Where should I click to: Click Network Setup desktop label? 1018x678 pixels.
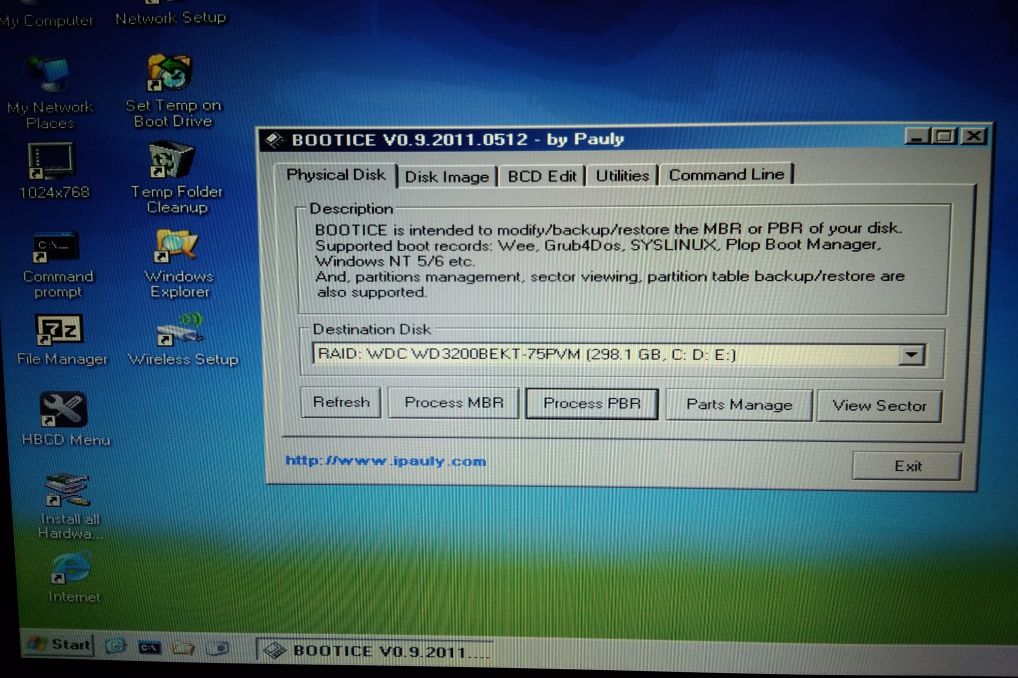tap(171, 18)
